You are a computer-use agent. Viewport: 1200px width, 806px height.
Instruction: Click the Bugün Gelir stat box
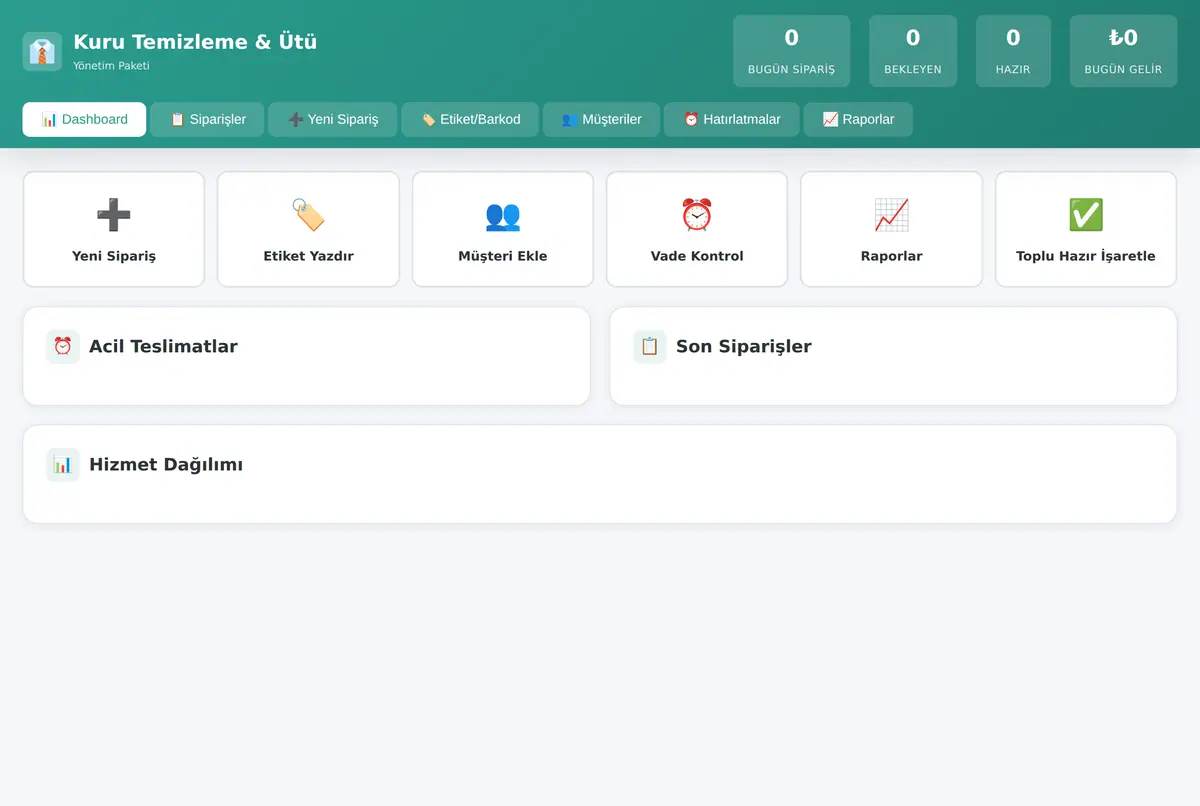pyautogui.click(x=1123, y=51)
